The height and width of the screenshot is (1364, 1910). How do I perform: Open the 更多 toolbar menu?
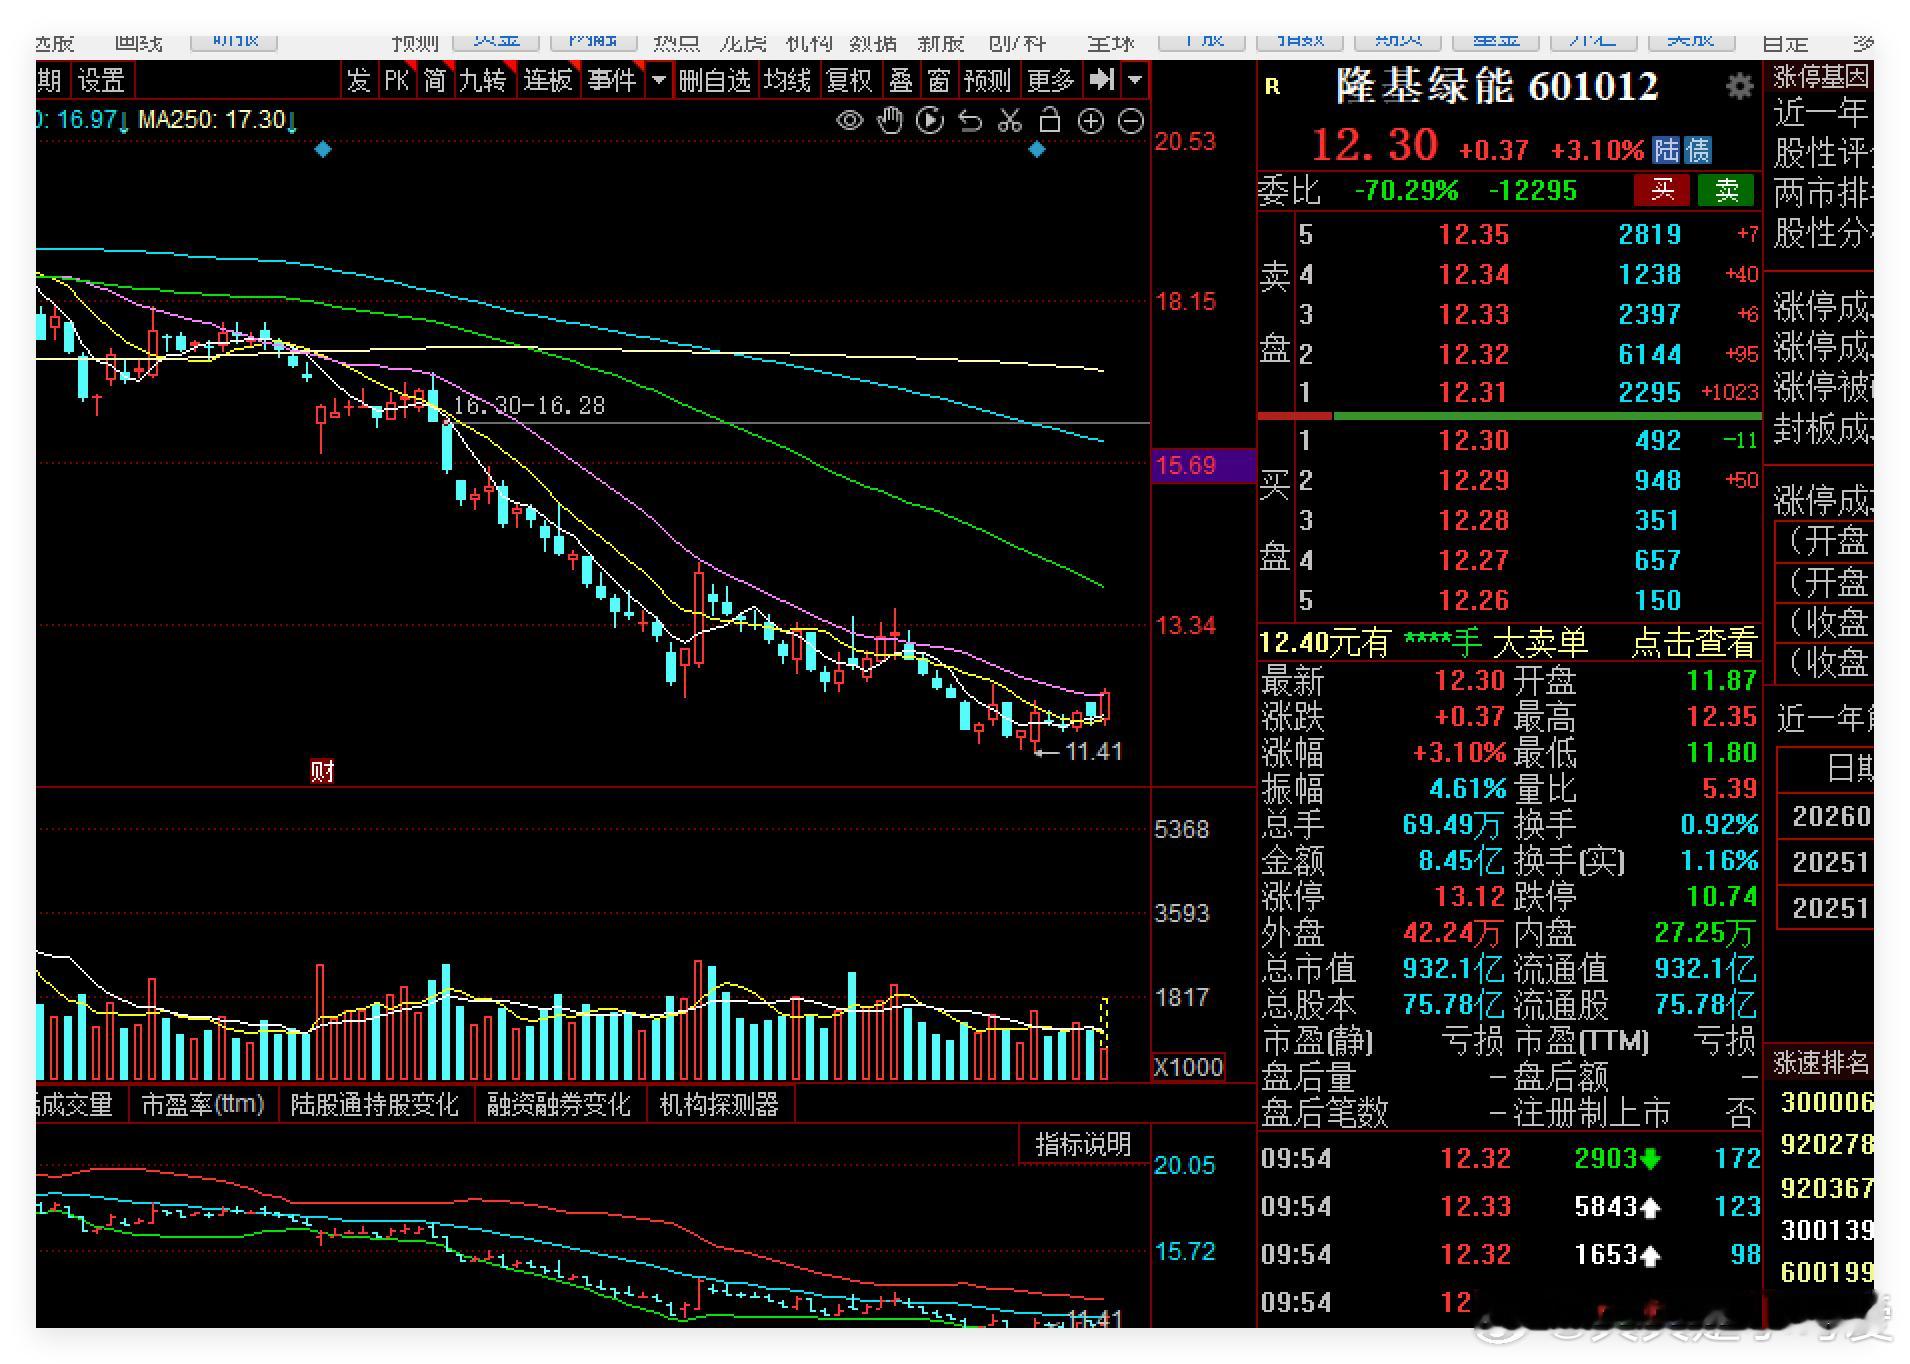pyautogui.click(x=1050, y=79)
